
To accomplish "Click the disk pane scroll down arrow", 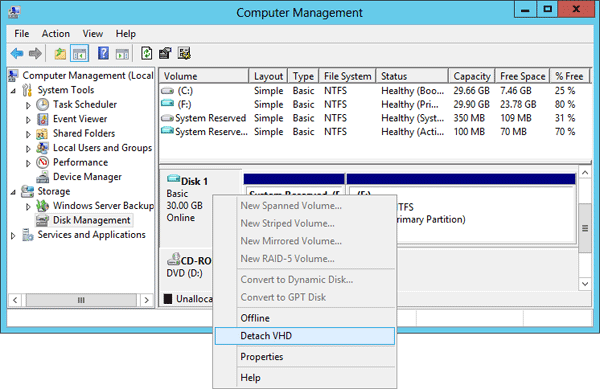I will pyautogui.click(x=585, y=284).
